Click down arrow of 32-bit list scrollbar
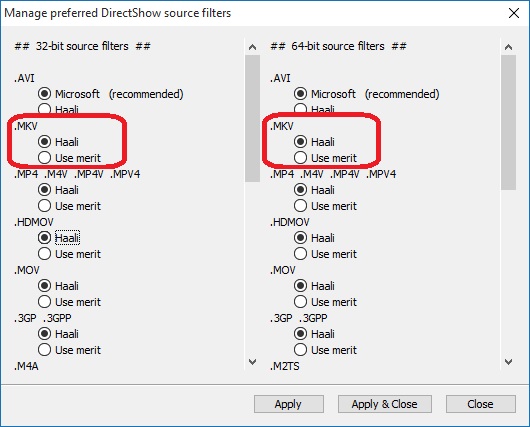 (x=252, y=362)
